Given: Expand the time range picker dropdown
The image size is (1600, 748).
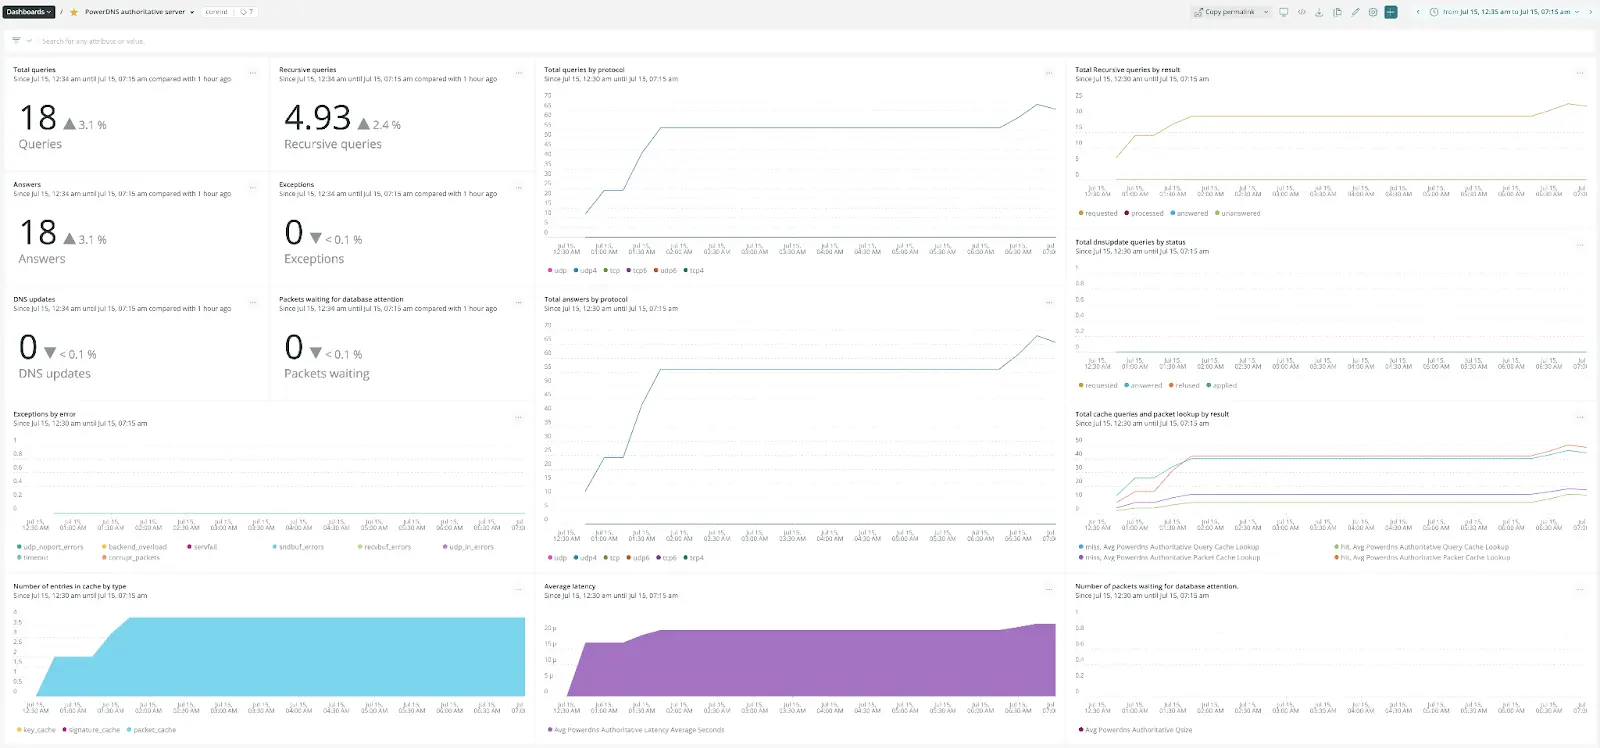Looking at the screenshot, I should click(x=1577, y=12).
